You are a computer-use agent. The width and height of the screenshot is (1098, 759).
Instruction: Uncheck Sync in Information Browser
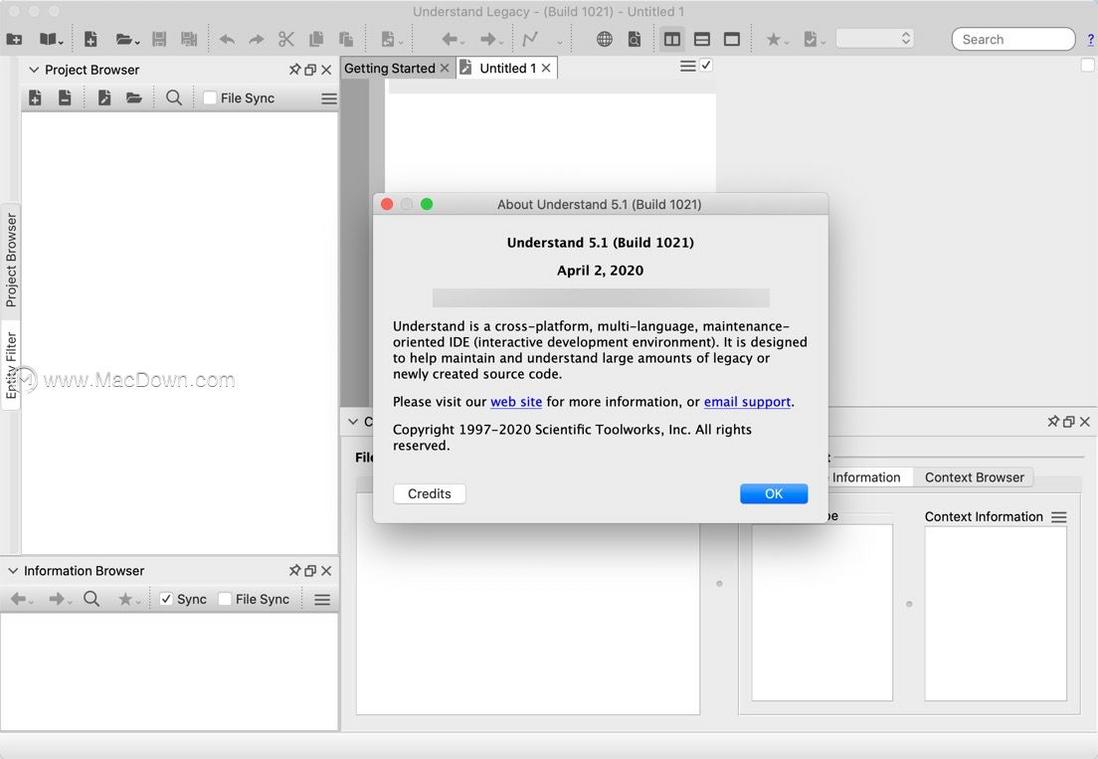click(166, 599)
